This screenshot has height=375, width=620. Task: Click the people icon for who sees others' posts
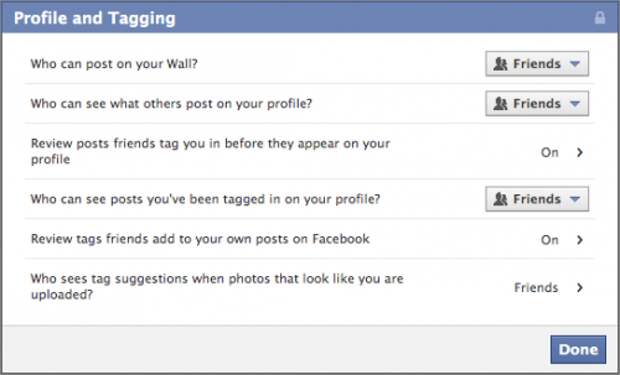[500, 104]
